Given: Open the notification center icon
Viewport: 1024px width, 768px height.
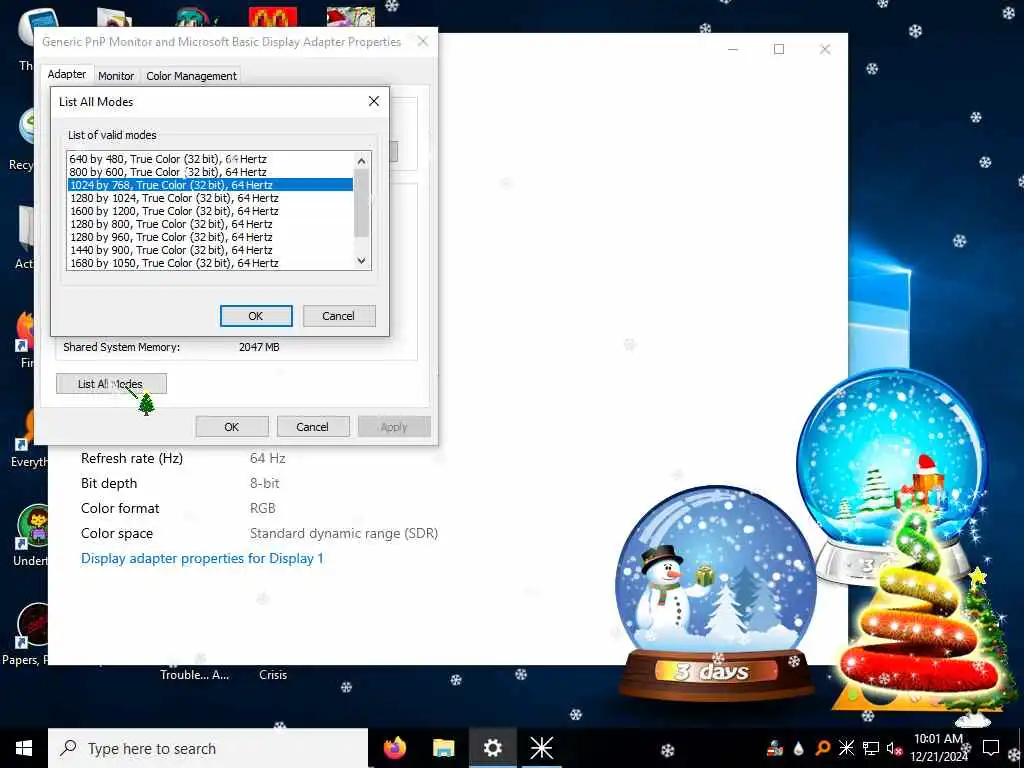Looking at the screenshot, I should [x=991, y=748].
